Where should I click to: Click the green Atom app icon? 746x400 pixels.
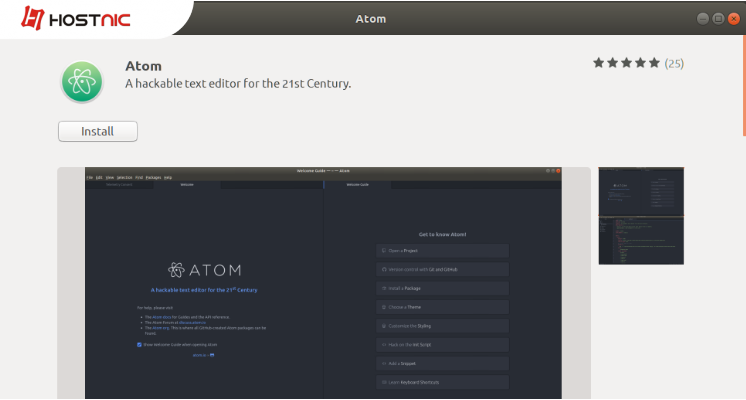pyautogui.click(x=82, y=82)
